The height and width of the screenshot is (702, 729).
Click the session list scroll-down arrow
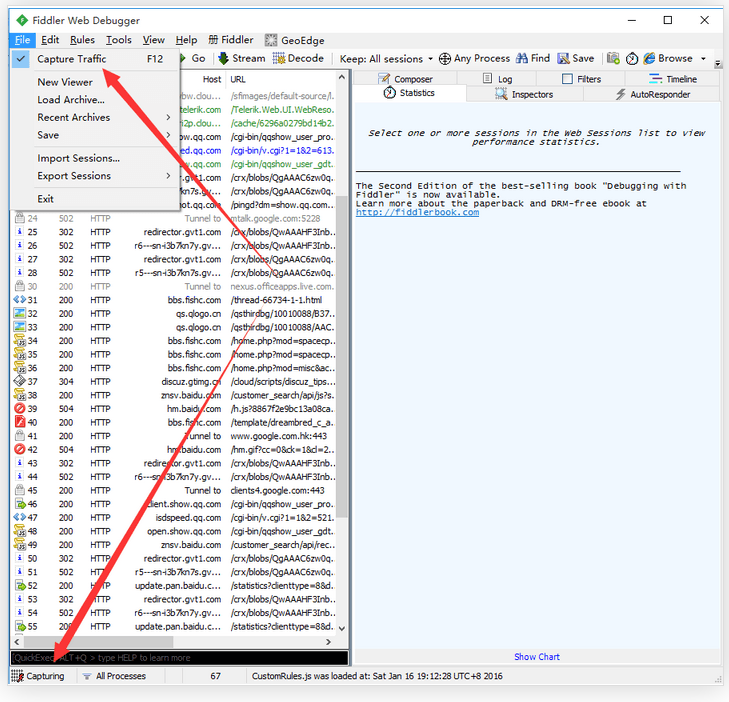(342, 628)
